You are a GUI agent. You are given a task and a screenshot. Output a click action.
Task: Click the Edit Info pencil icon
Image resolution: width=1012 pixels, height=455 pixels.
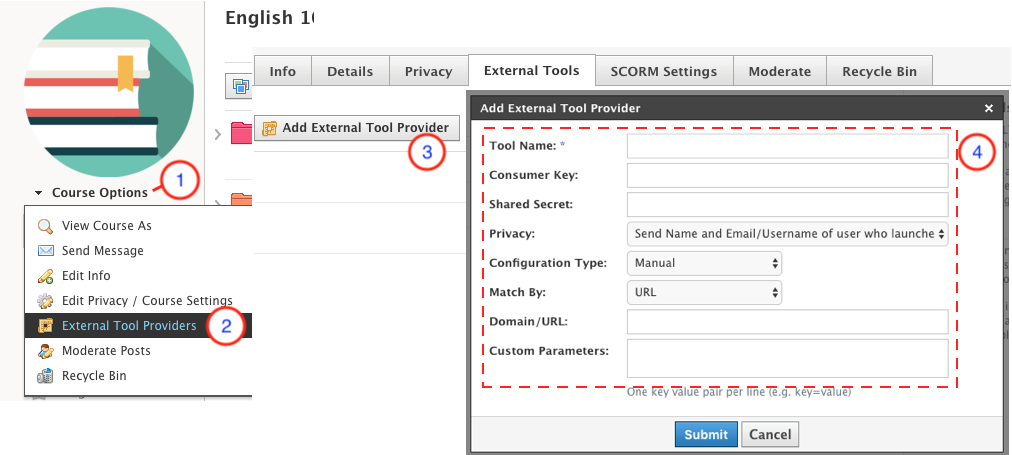(x=45, y=276)
